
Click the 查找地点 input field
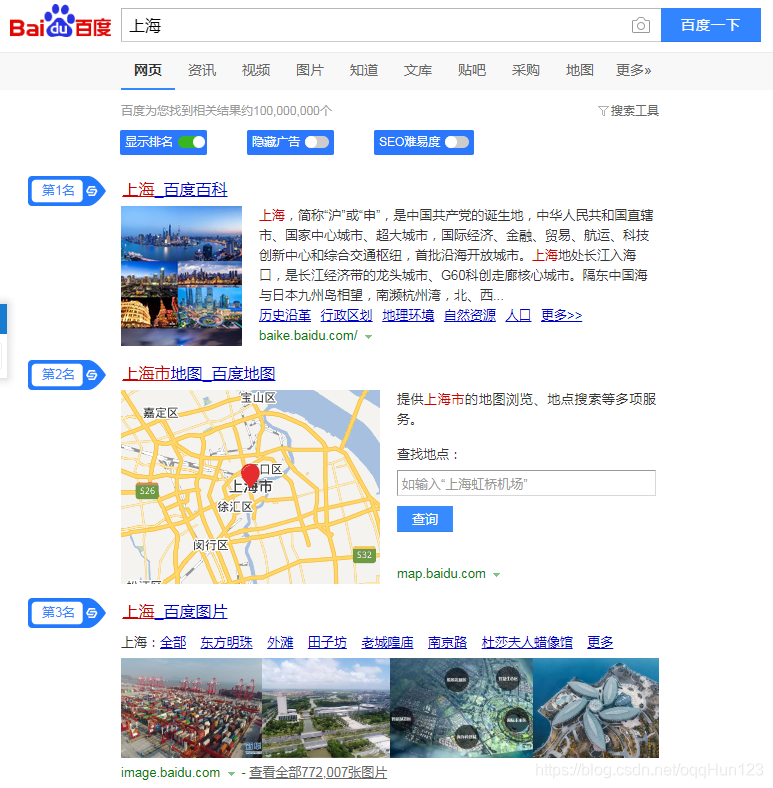526,483
